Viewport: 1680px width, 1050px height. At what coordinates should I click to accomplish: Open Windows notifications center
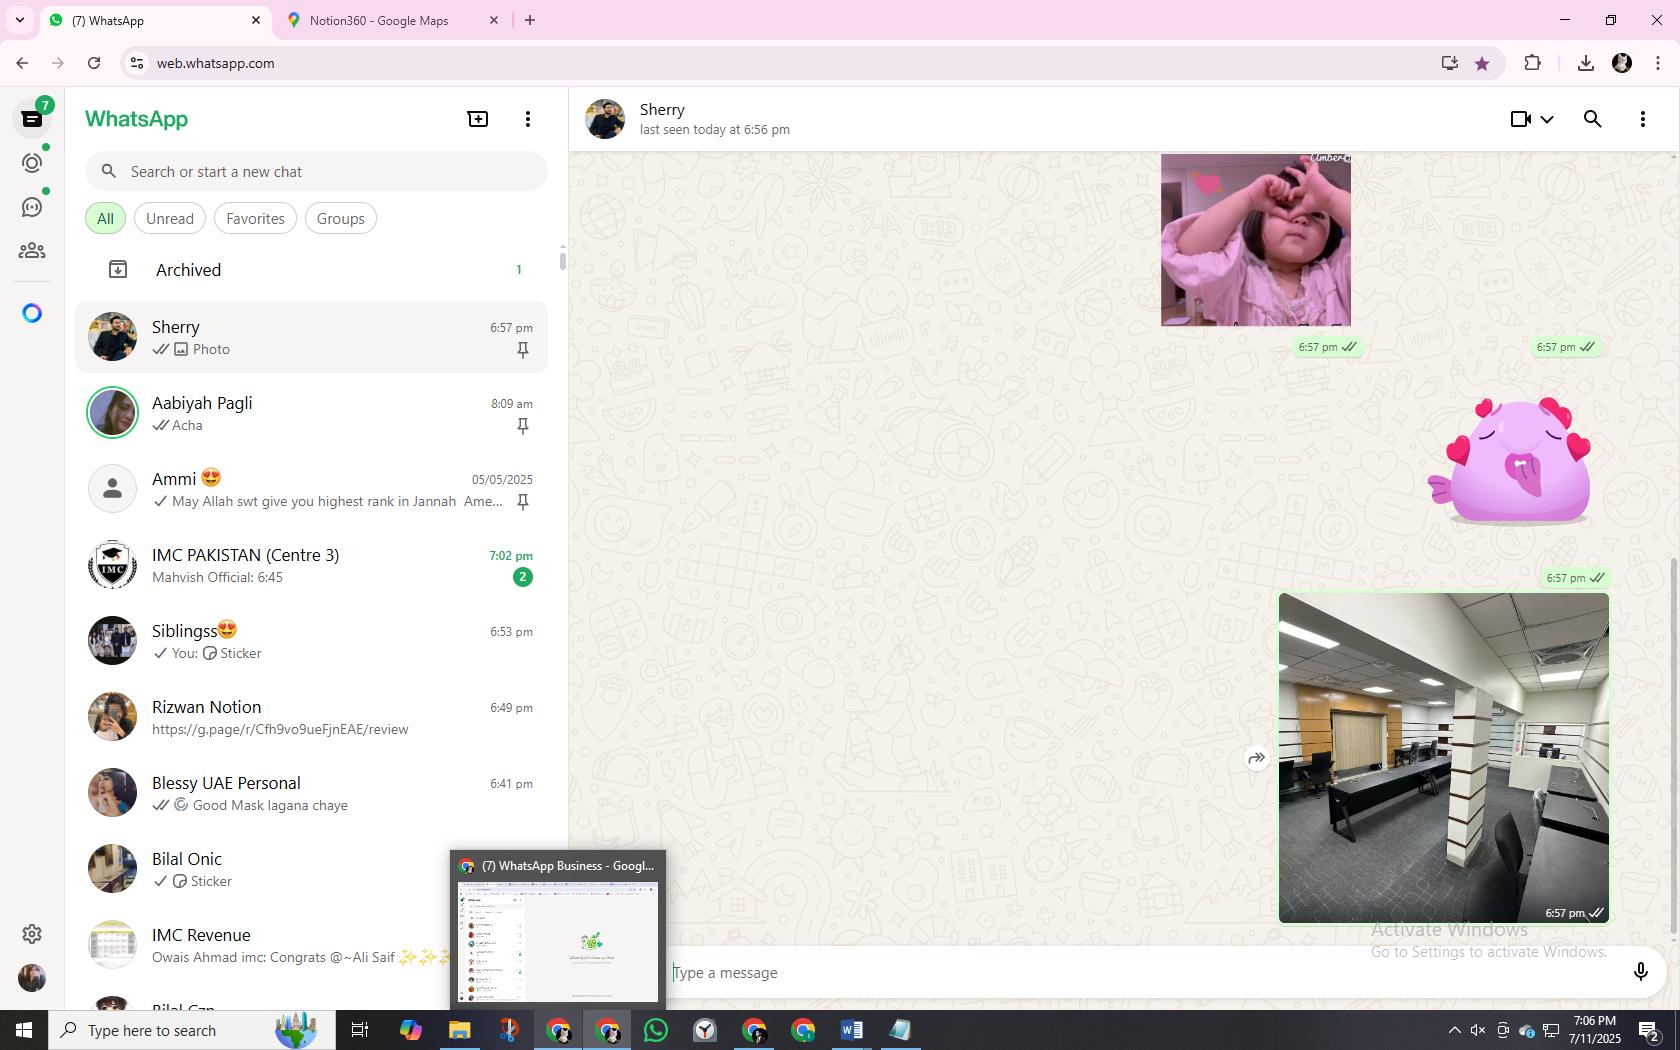[x=1650, y=1030]
